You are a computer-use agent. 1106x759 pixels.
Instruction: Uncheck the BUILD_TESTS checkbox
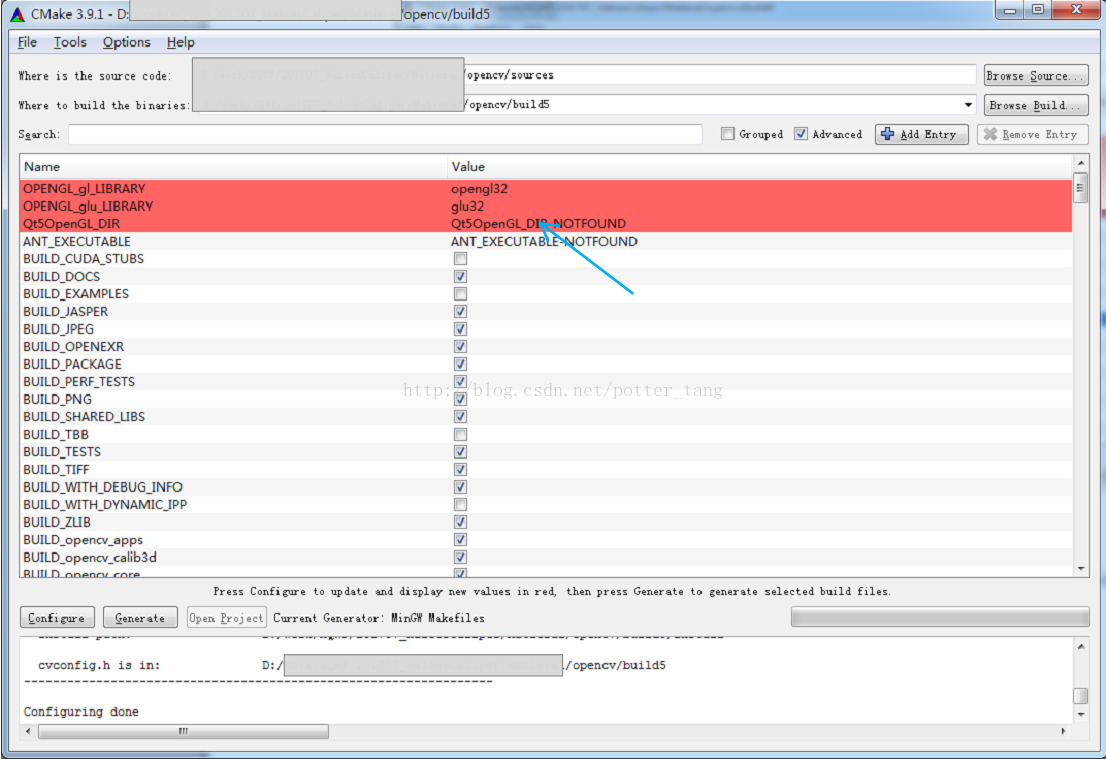460,451
